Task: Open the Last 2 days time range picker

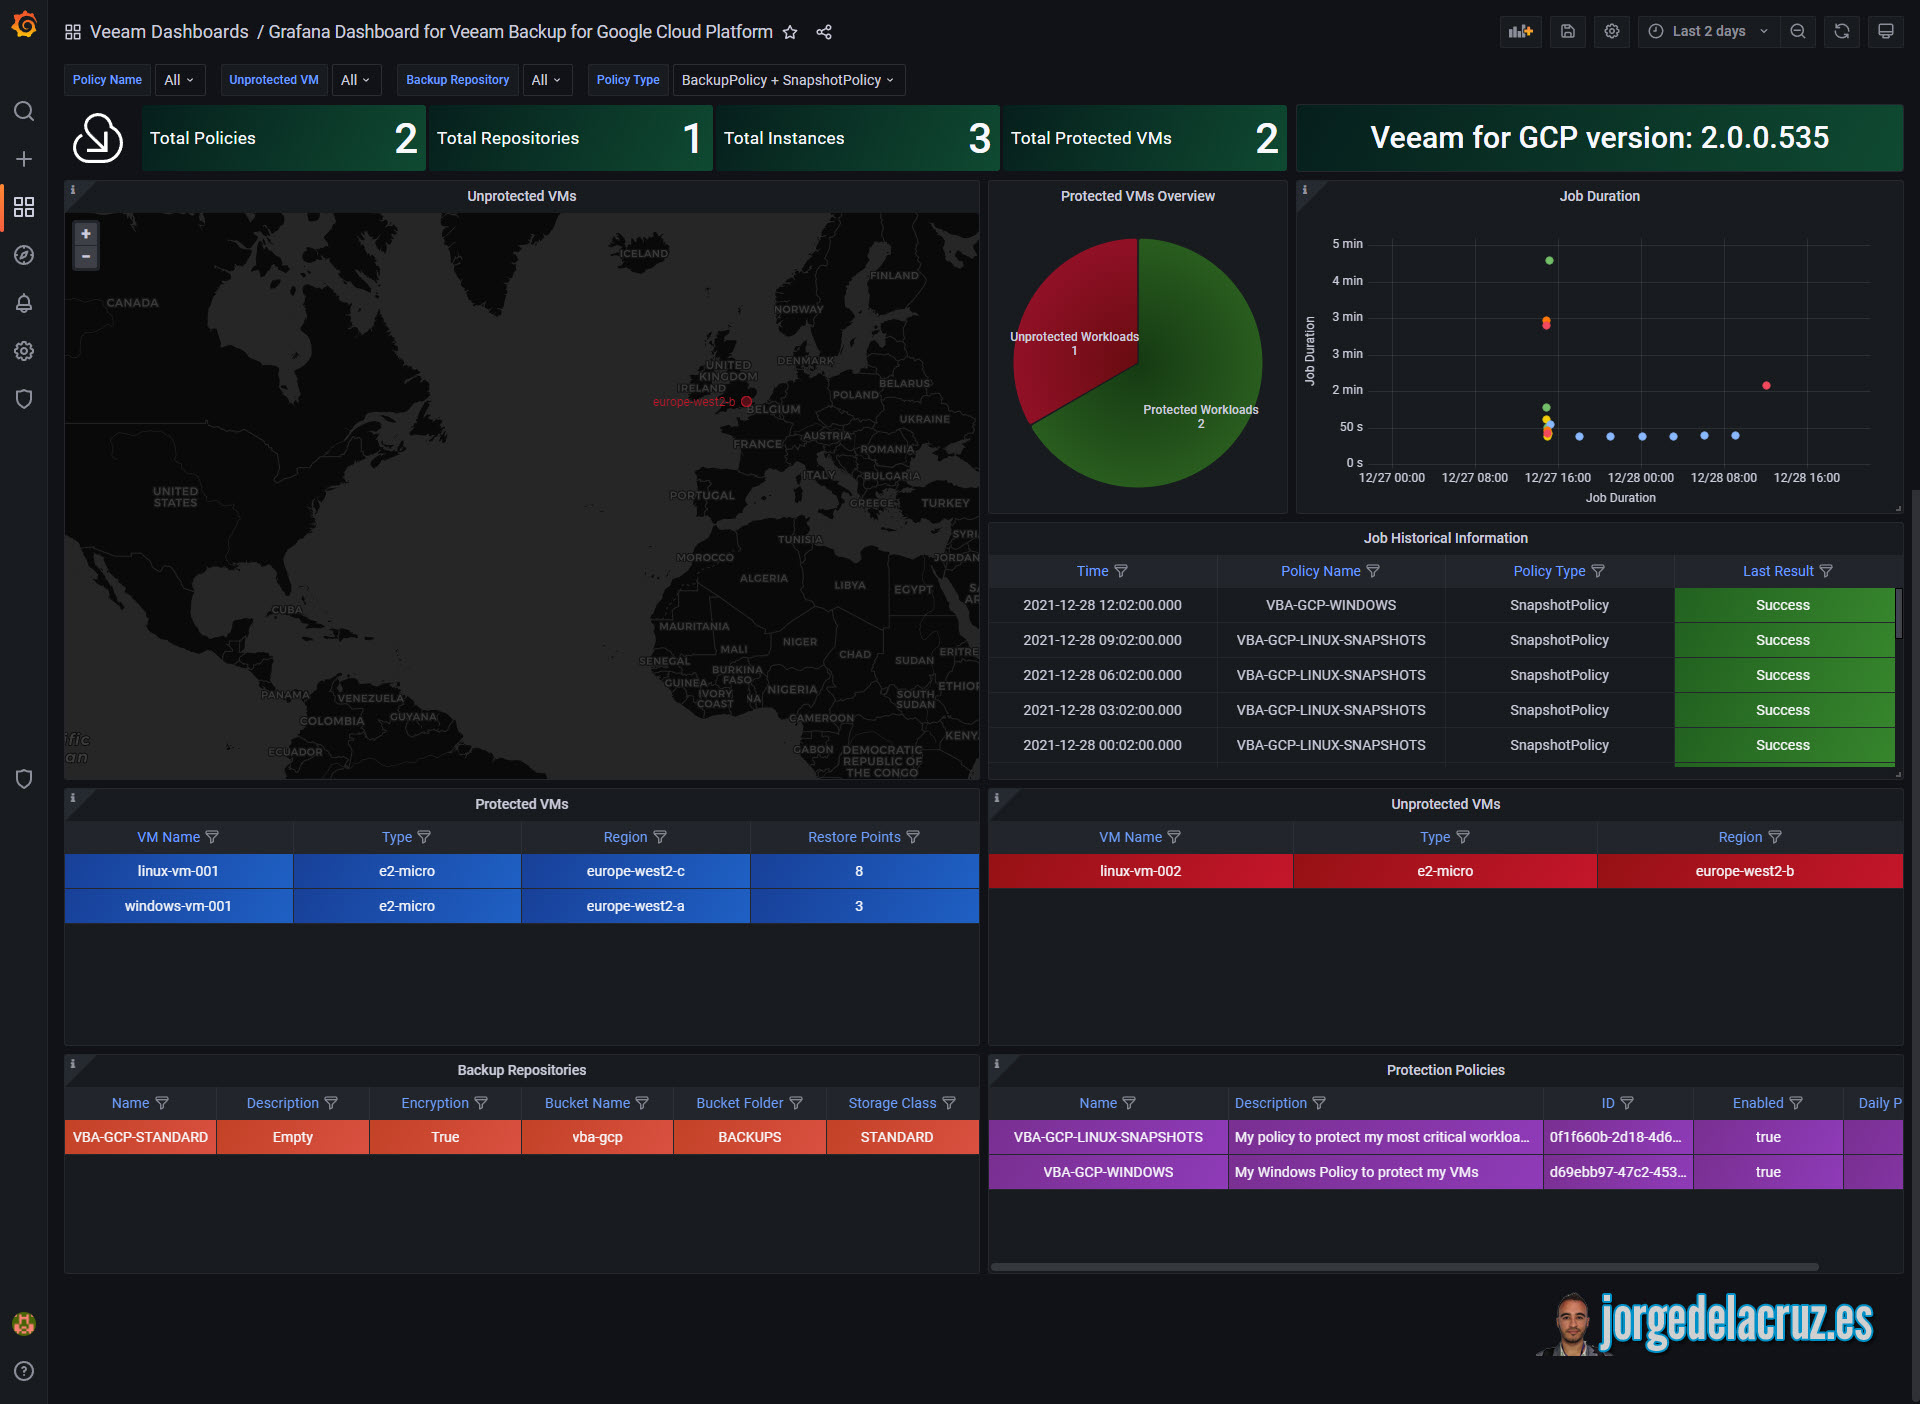Action: [x=1707, y=31]
